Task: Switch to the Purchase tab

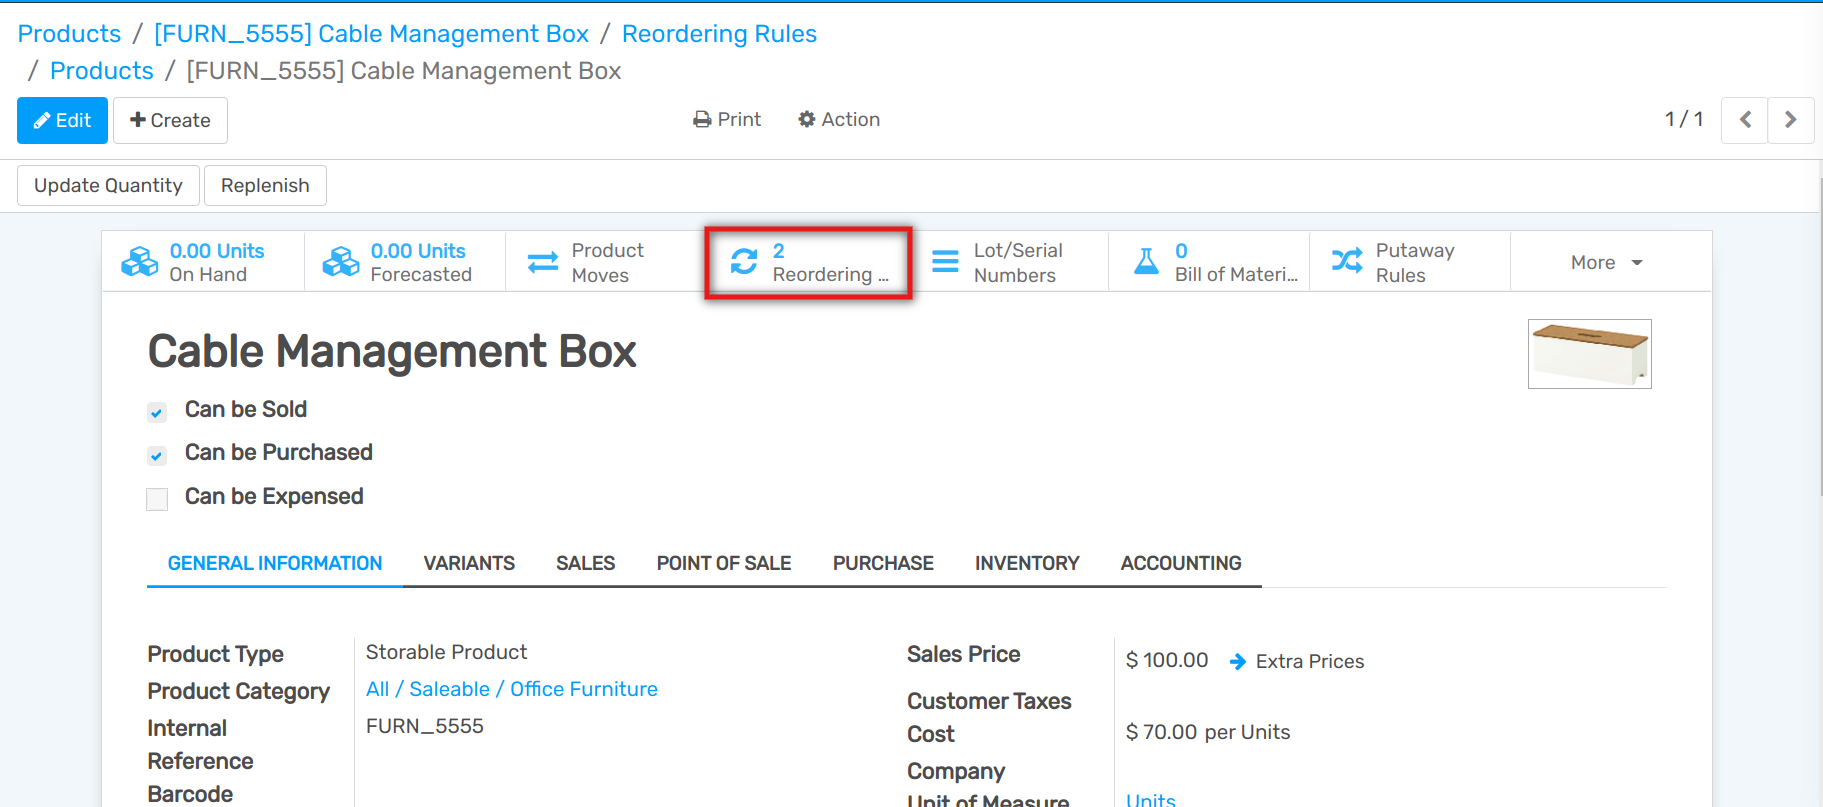Action: tap(883, 563)
